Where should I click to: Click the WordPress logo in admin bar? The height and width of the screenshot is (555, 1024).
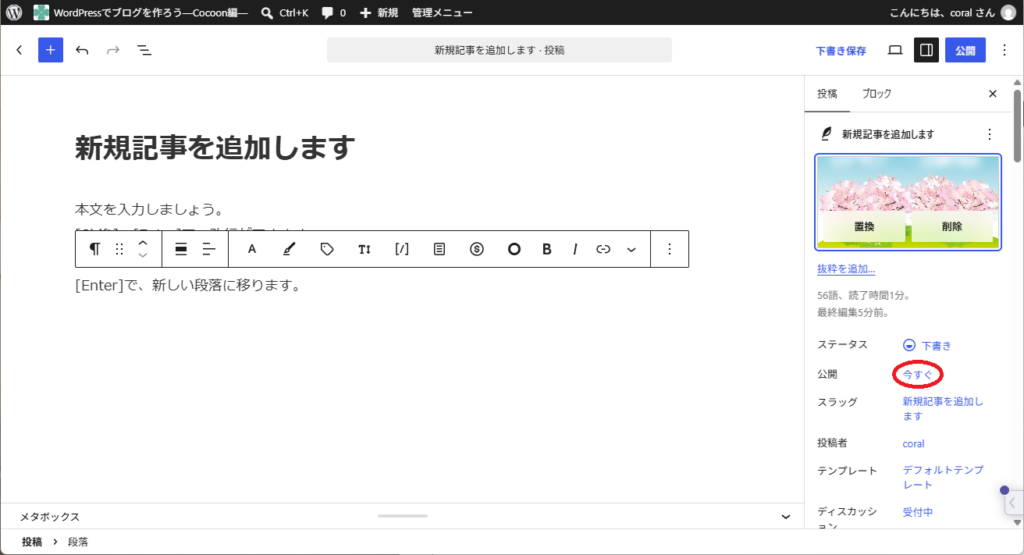[14, 12]
